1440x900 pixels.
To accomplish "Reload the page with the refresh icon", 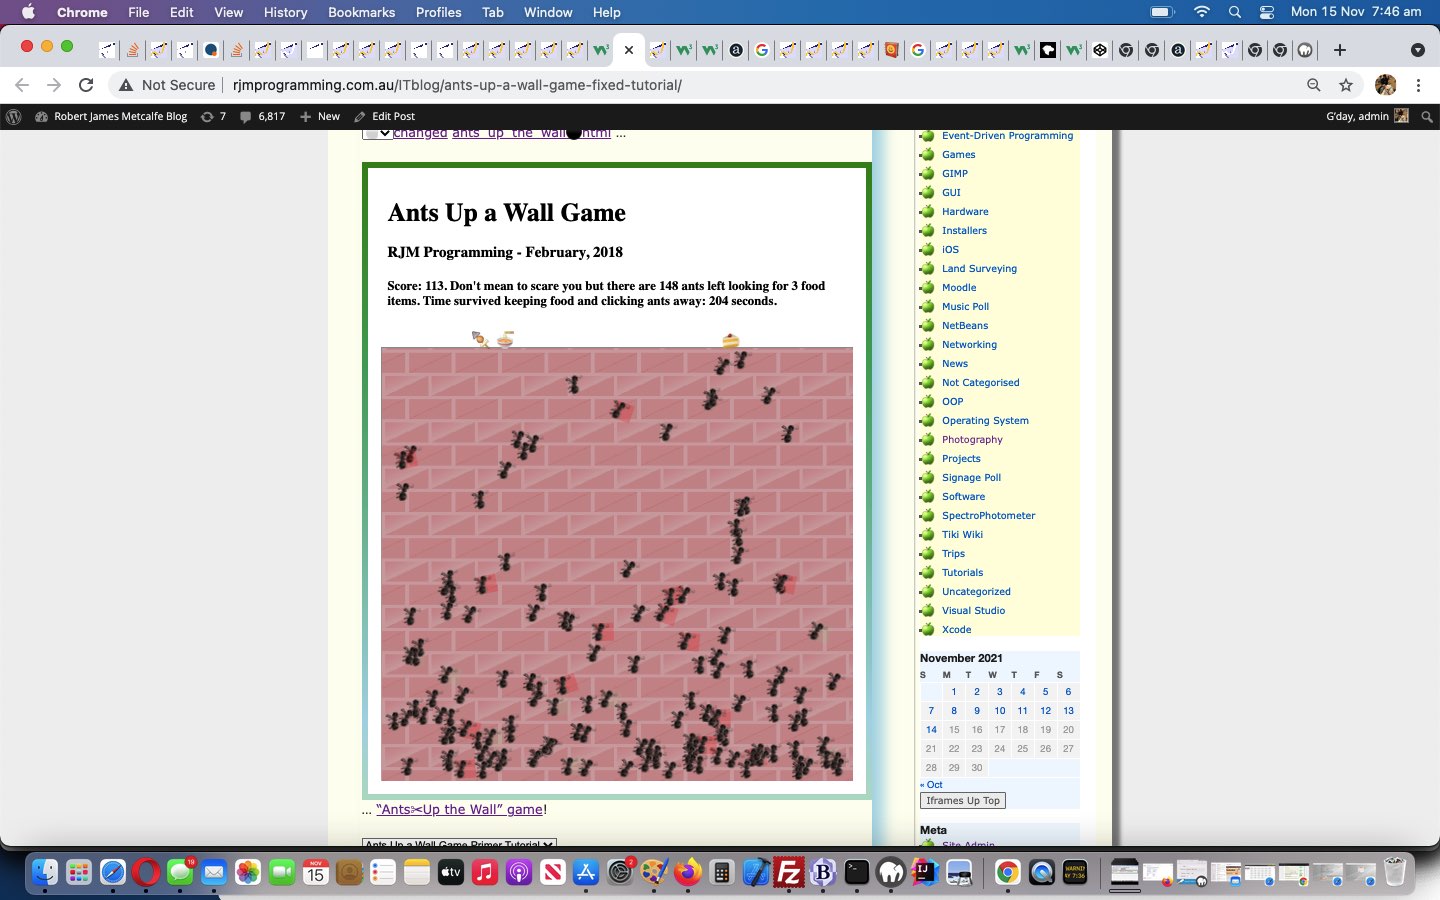I will (86, 85).
